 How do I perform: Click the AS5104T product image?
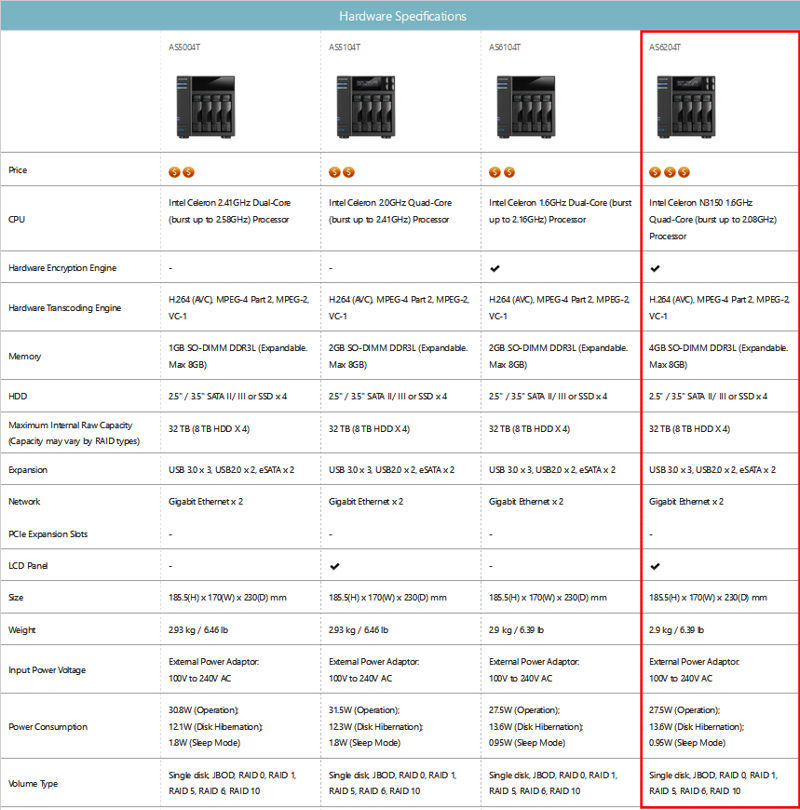[366, 107]
